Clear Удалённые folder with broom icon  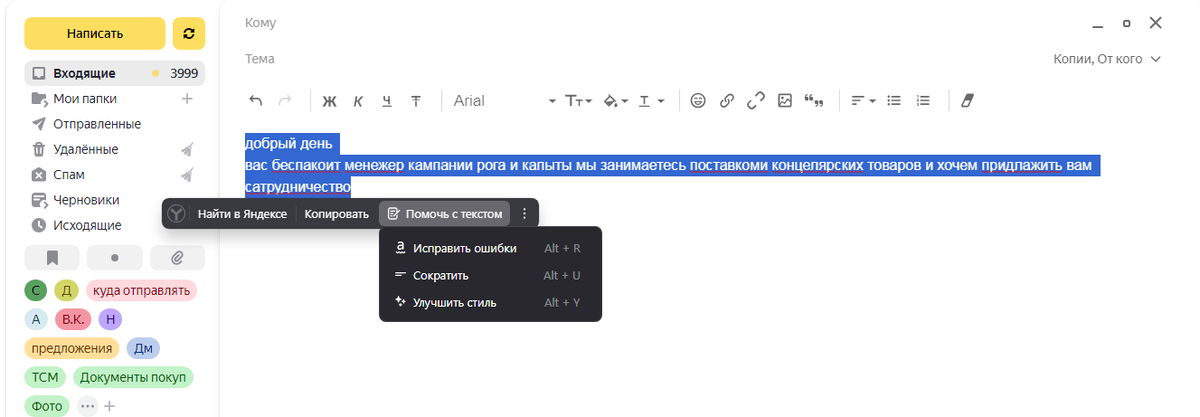pyautogui.click(x=186, y=149)
